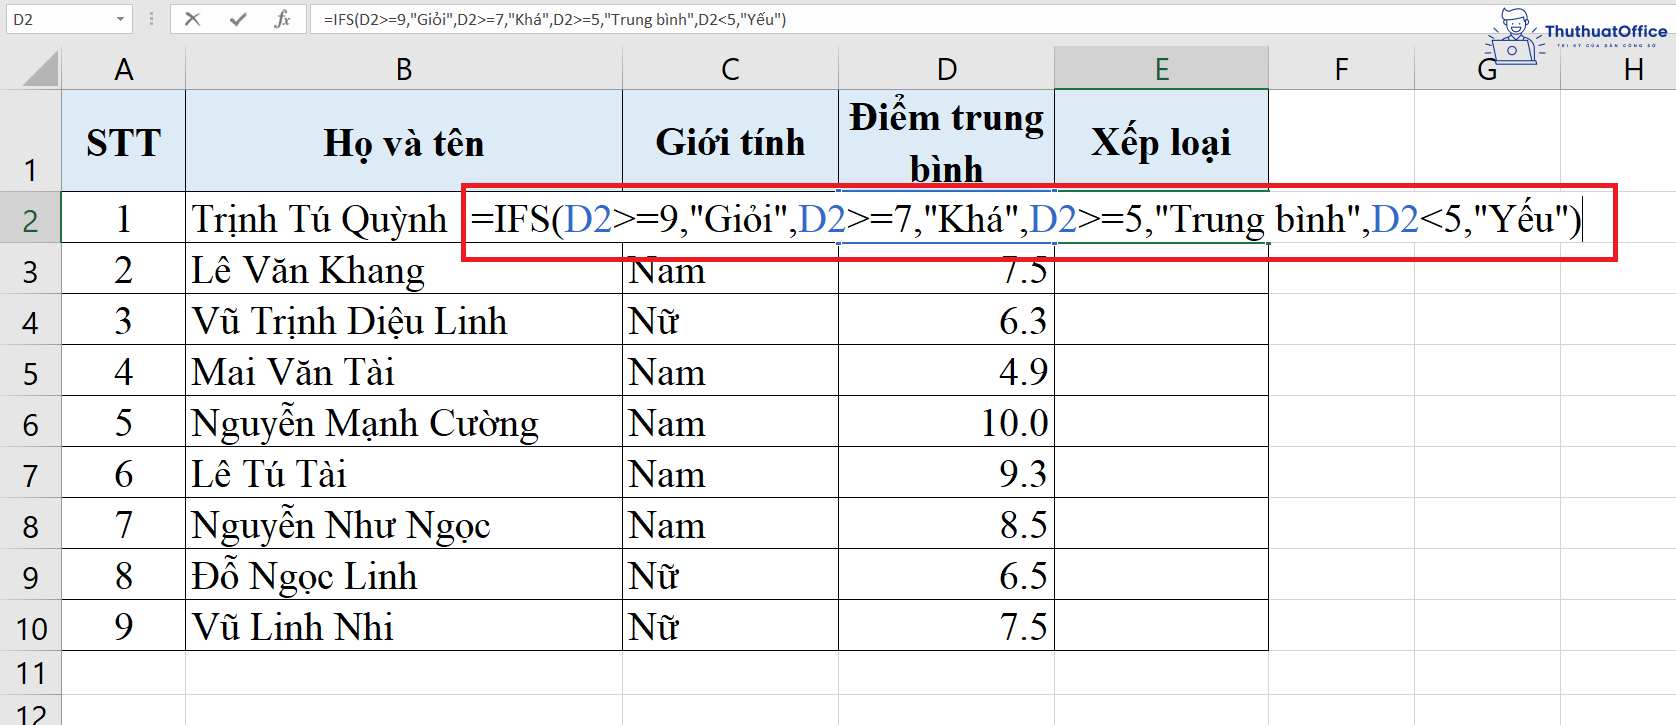Cancel the formula entry with X icon

[193, 19]
